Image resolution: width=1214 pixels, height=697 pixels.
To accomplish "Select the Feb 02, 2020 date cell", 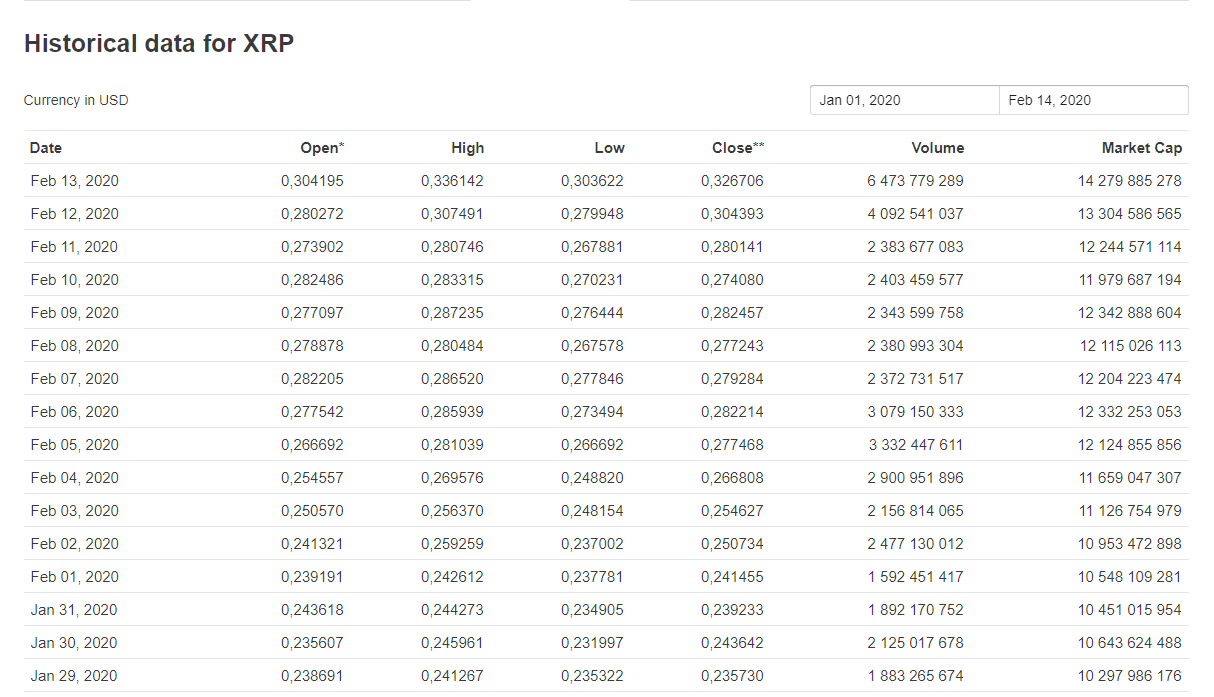I will [74, 544].
